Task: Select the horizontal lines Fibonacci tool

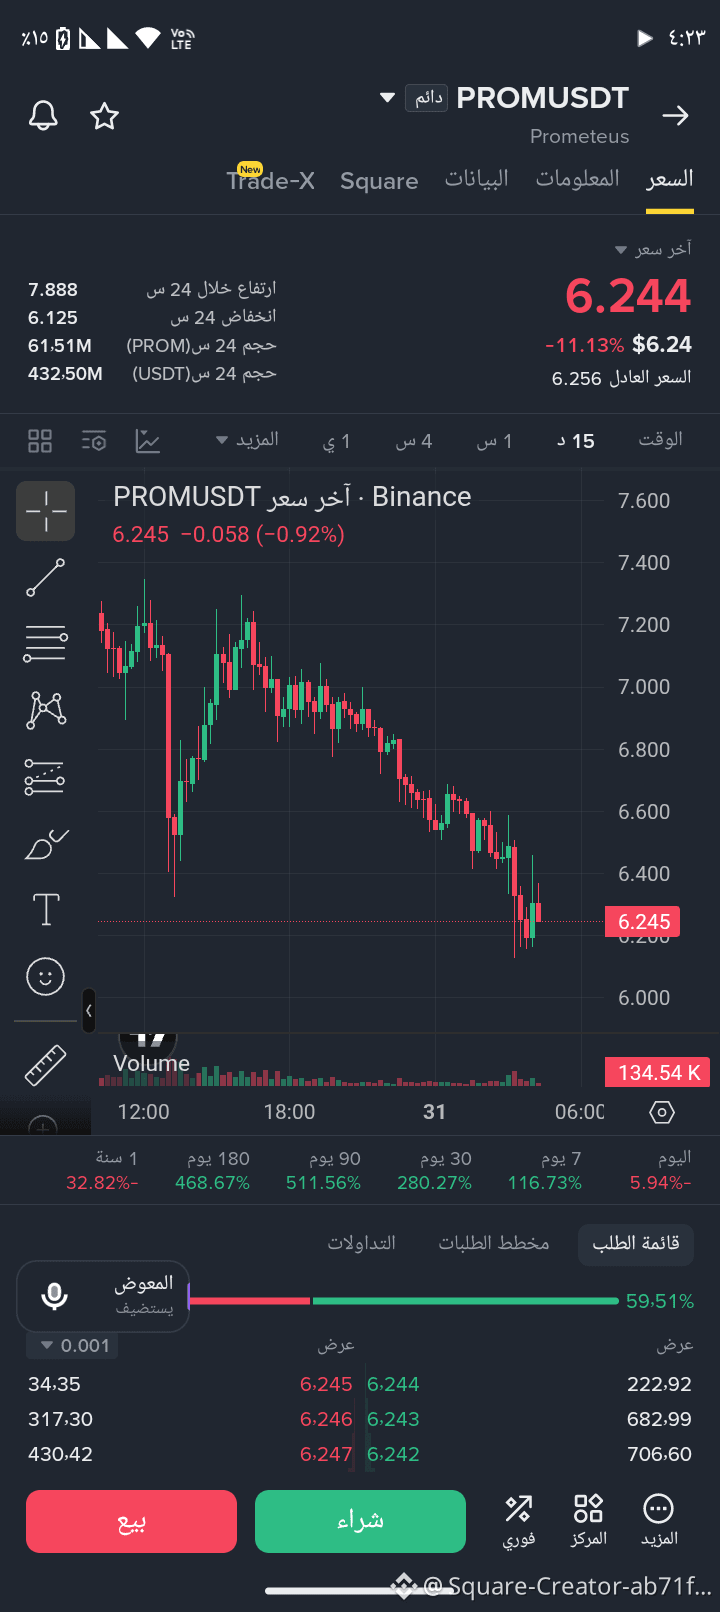Action: (45, 644)
